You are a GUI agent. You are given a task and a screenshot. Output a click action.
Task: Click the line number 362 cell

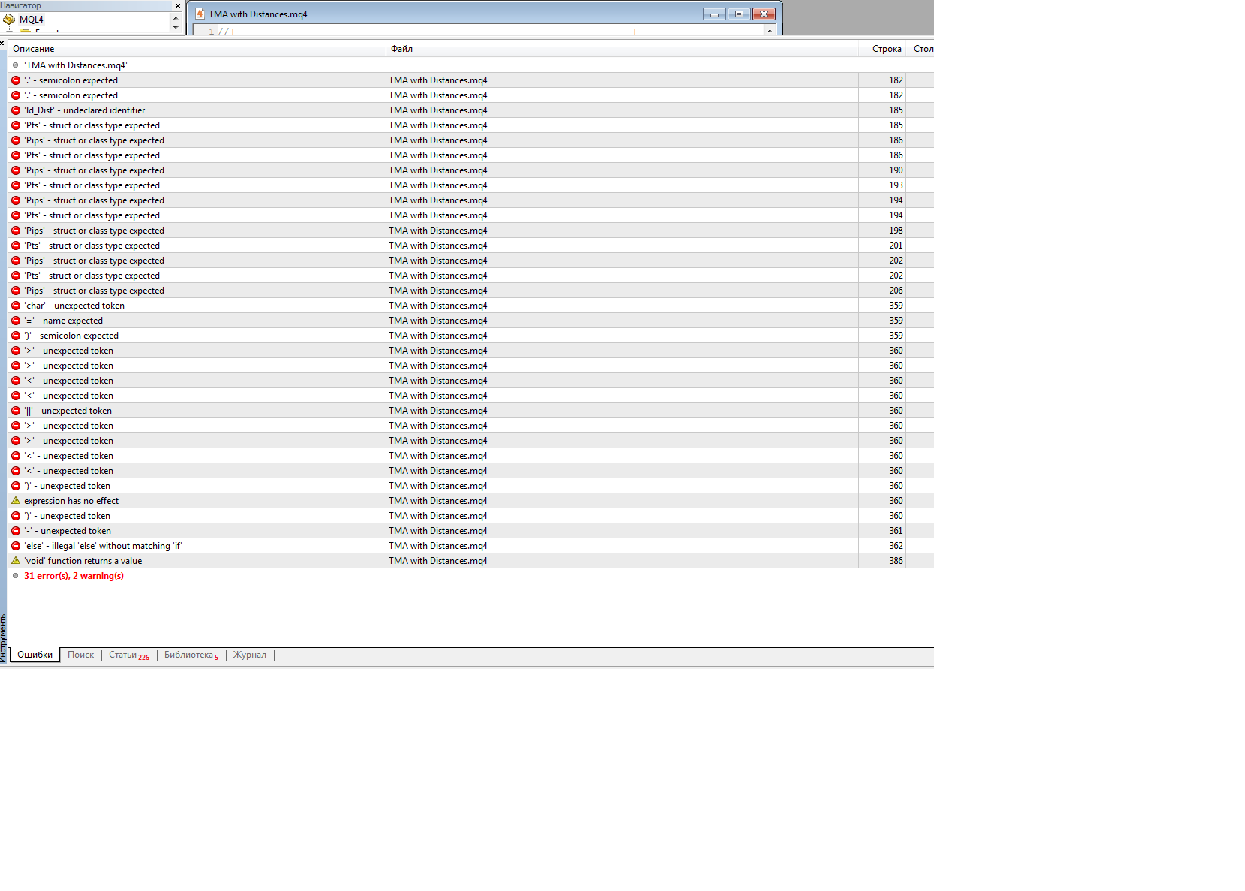coord(882,545)
